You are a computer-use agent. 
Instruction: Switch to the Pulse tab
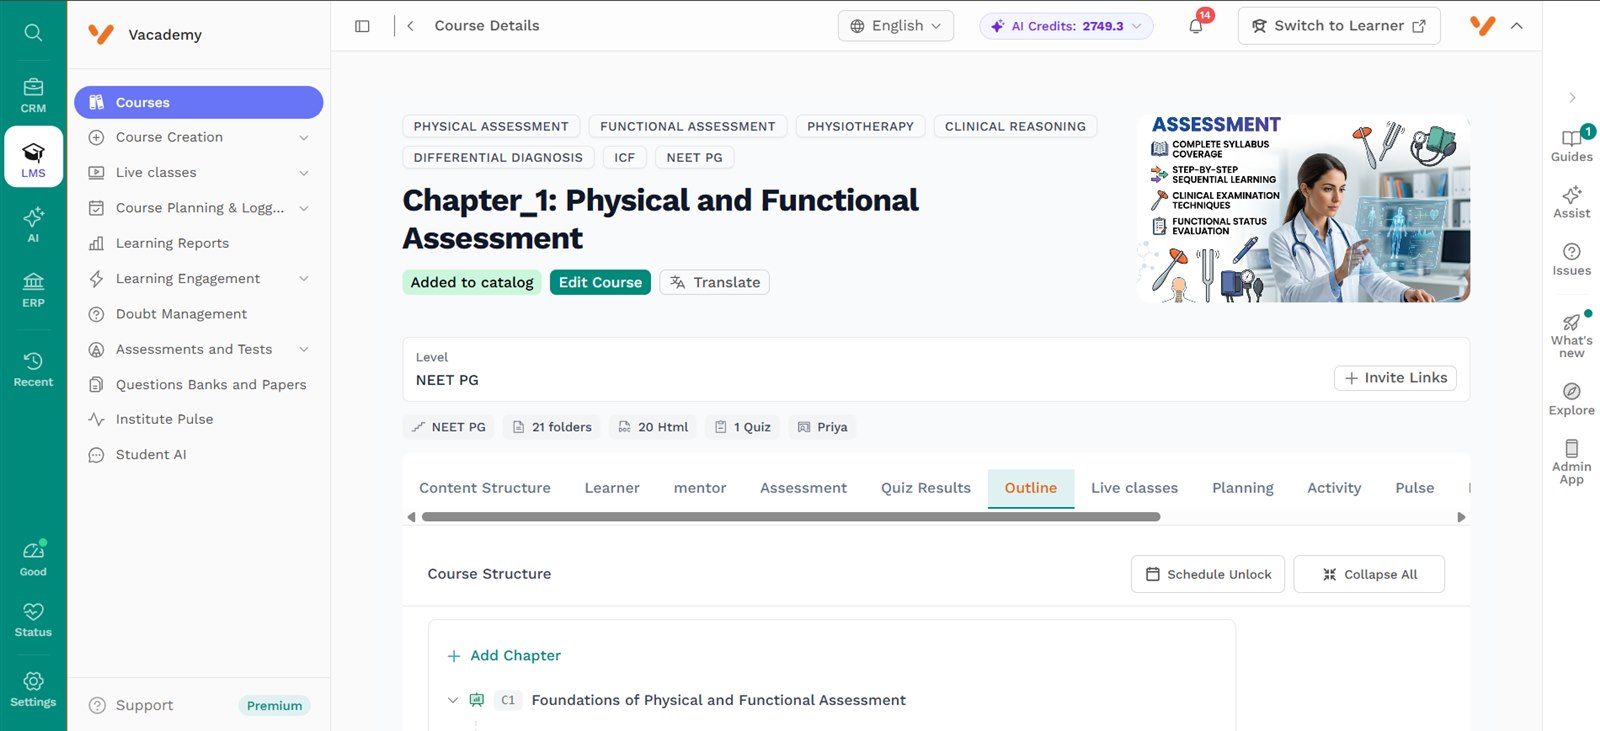coord(1415,488)
